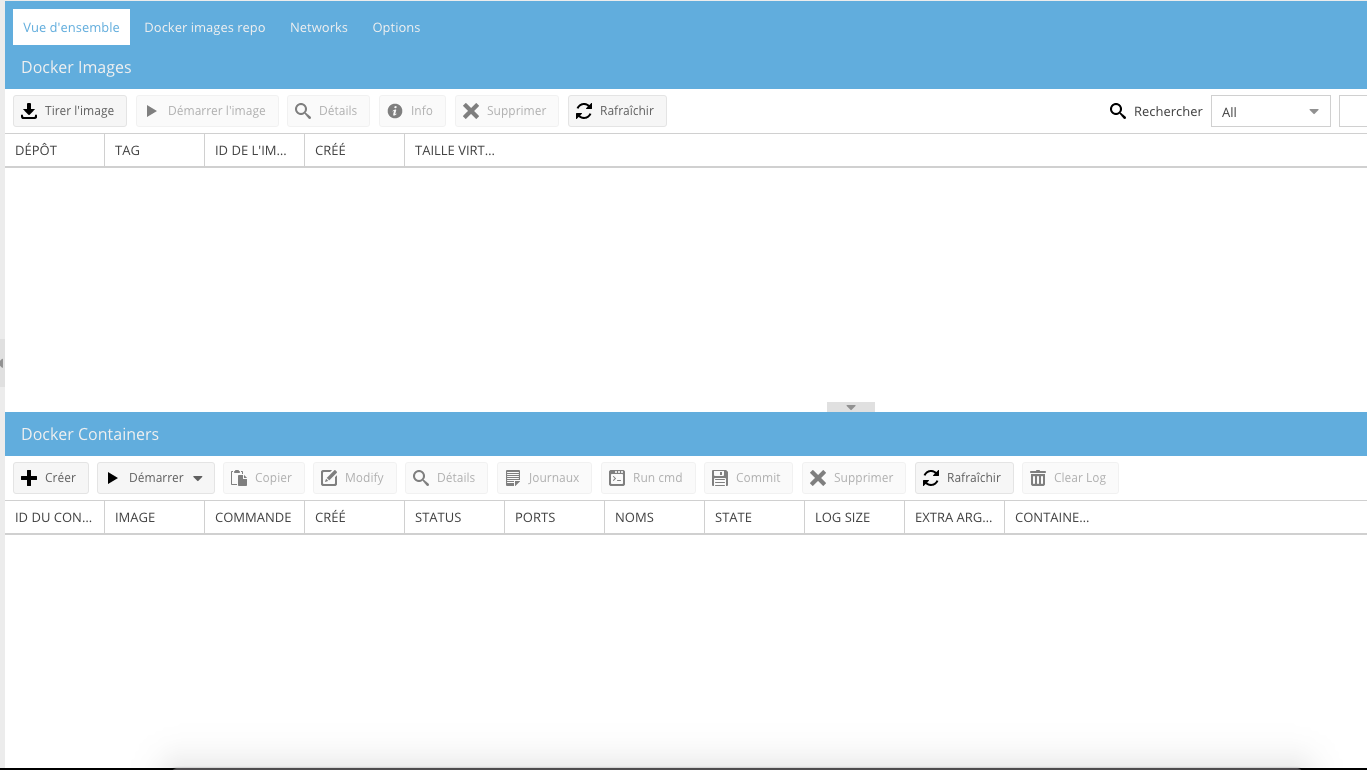Click the Commit save disk icon

(x=720, y=478)
